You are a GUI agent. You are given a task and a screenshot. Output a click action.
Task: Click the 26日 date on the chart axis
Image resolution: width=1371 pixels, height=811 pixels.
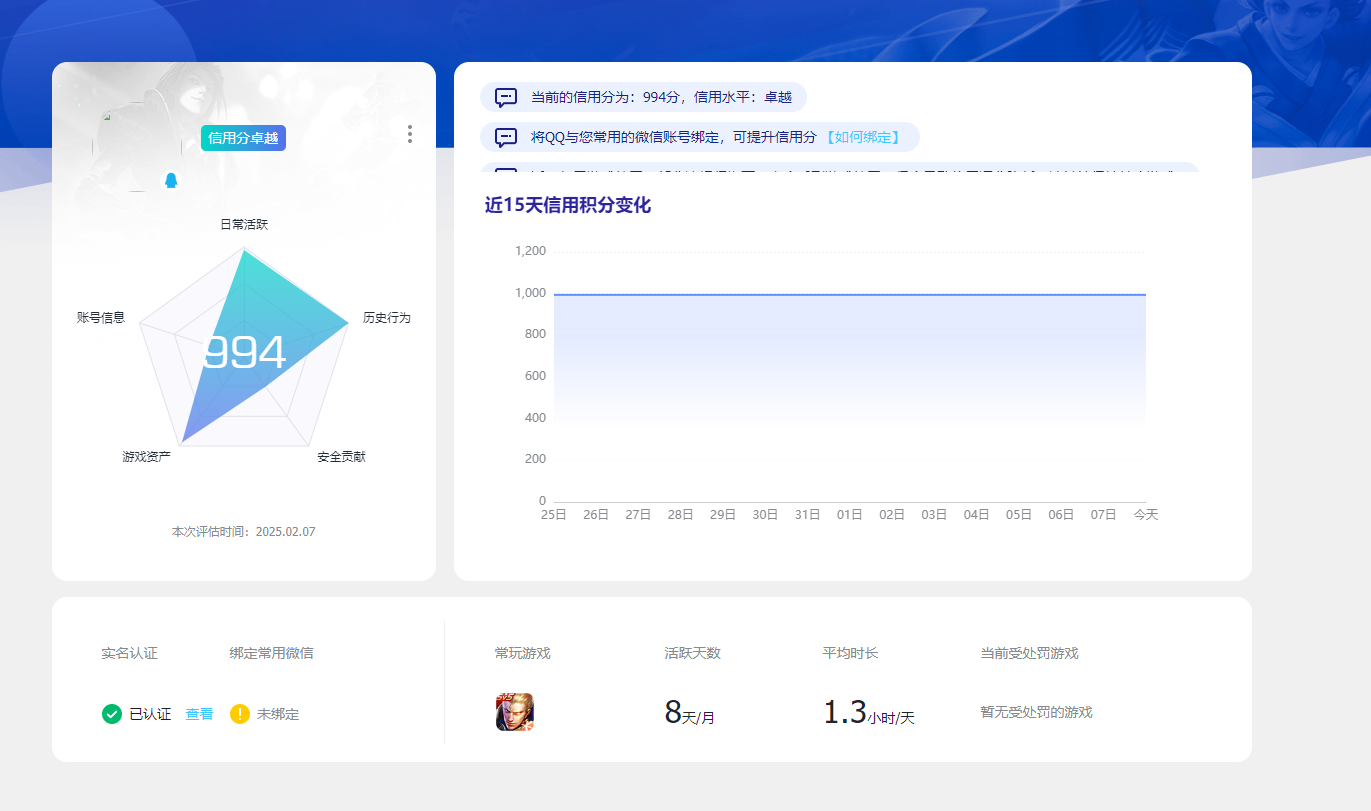coord(596,514)
